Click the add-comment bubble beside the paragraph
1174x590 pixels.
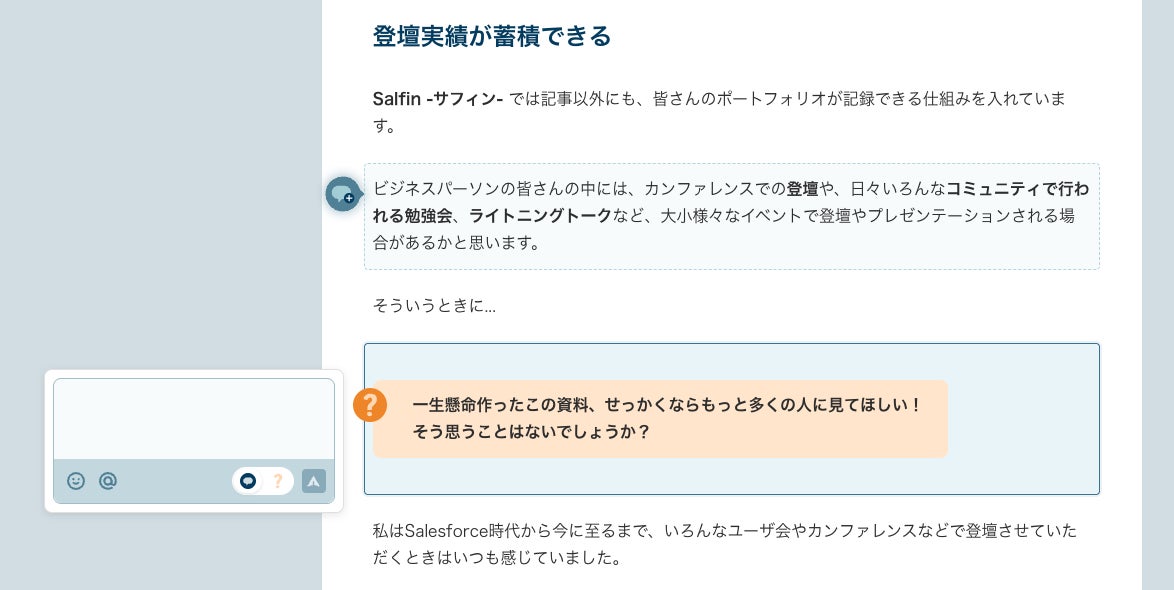[x=342, y=193]
